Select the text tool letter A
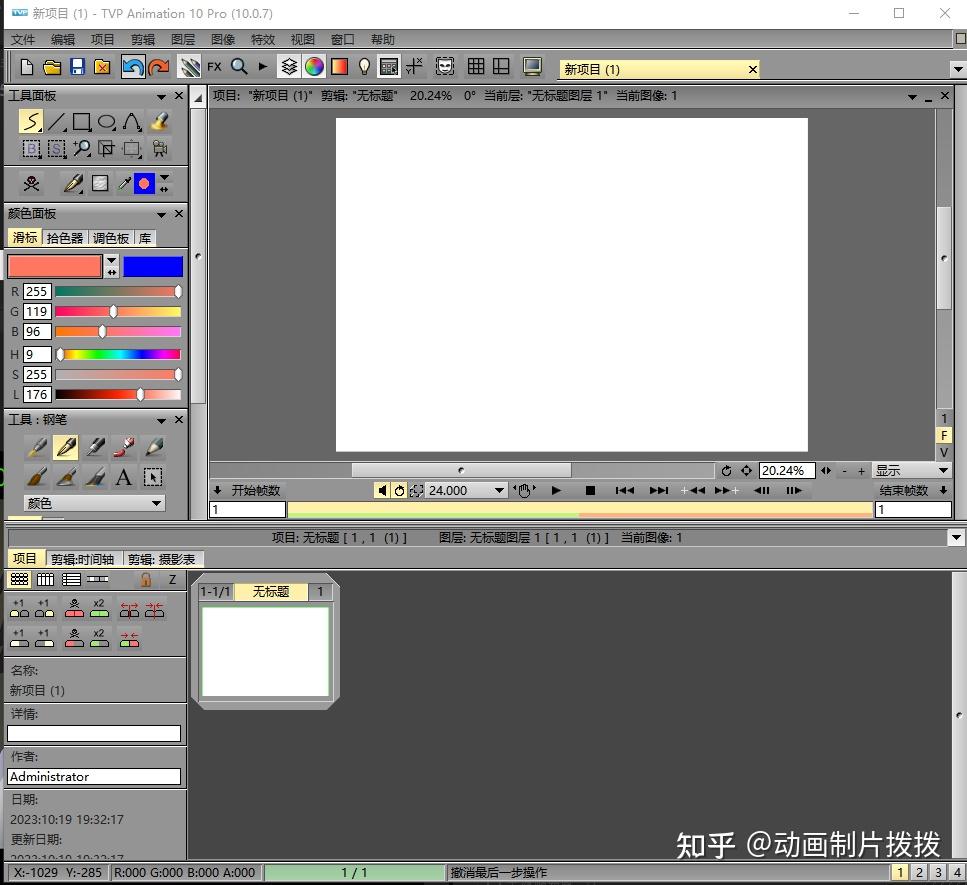 point(124,477)
